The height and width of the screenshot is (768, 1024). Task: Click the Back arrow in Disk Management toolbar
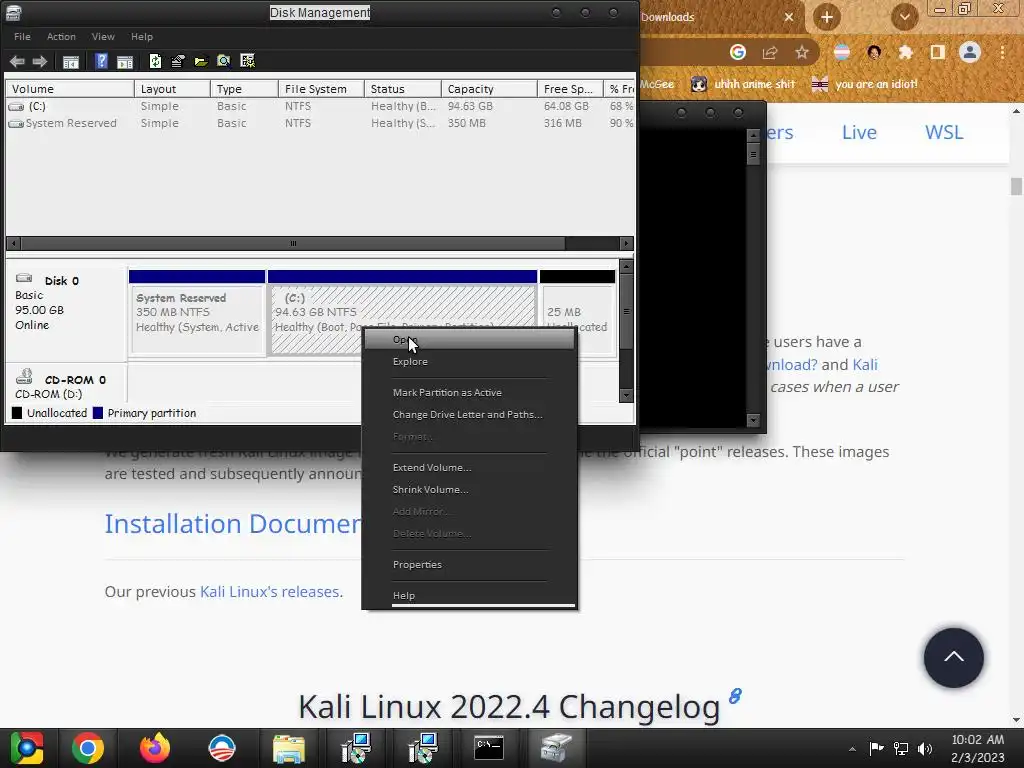coord(17,61)
